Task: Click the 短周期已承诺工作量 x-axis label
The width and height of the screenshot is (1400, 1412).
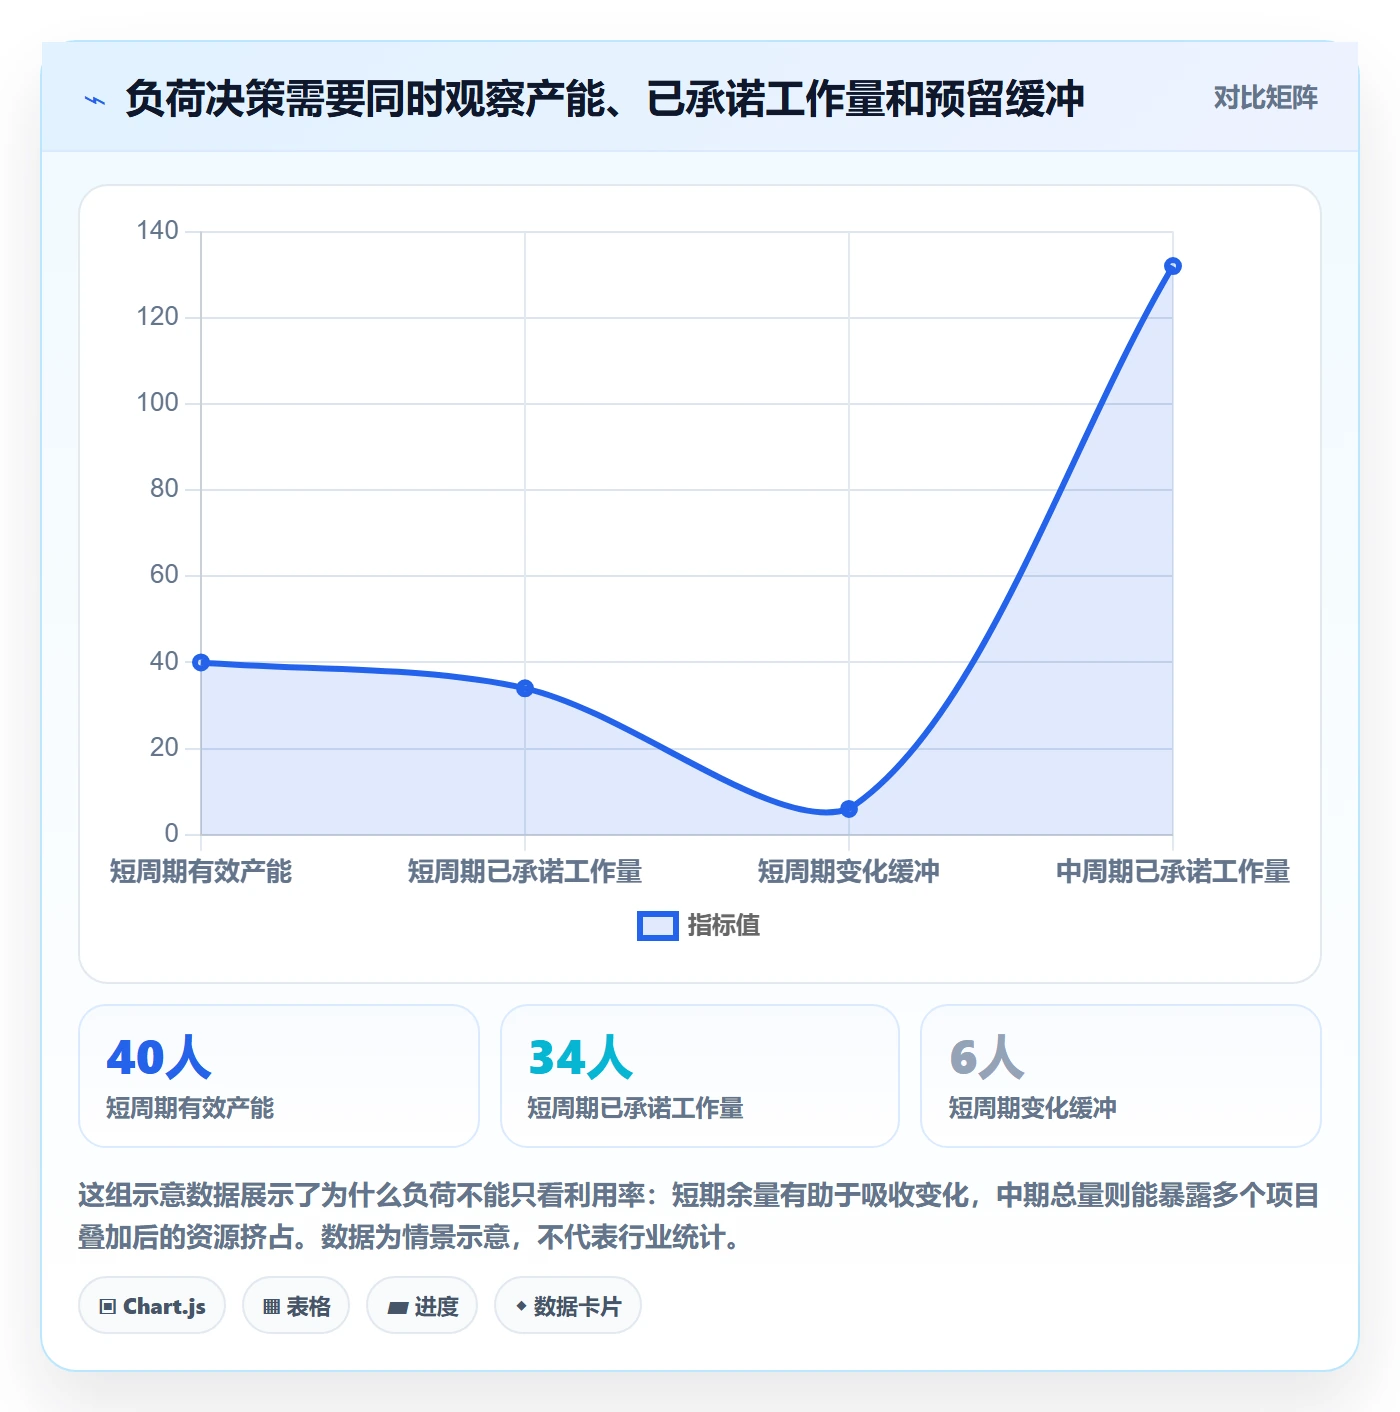Action: pyautogui.click(x=525, y=872)
